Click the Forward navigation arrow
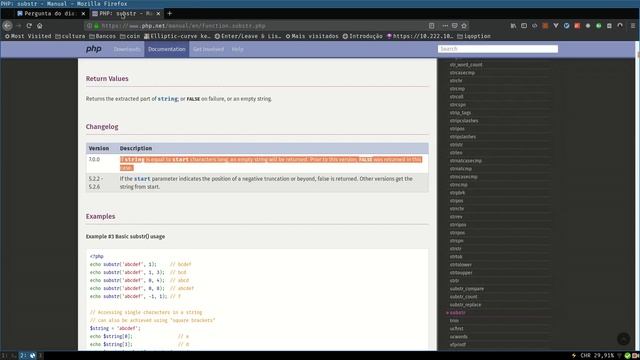Image resolution: width=640 pixels, height=360 pixels. point(18,25)
